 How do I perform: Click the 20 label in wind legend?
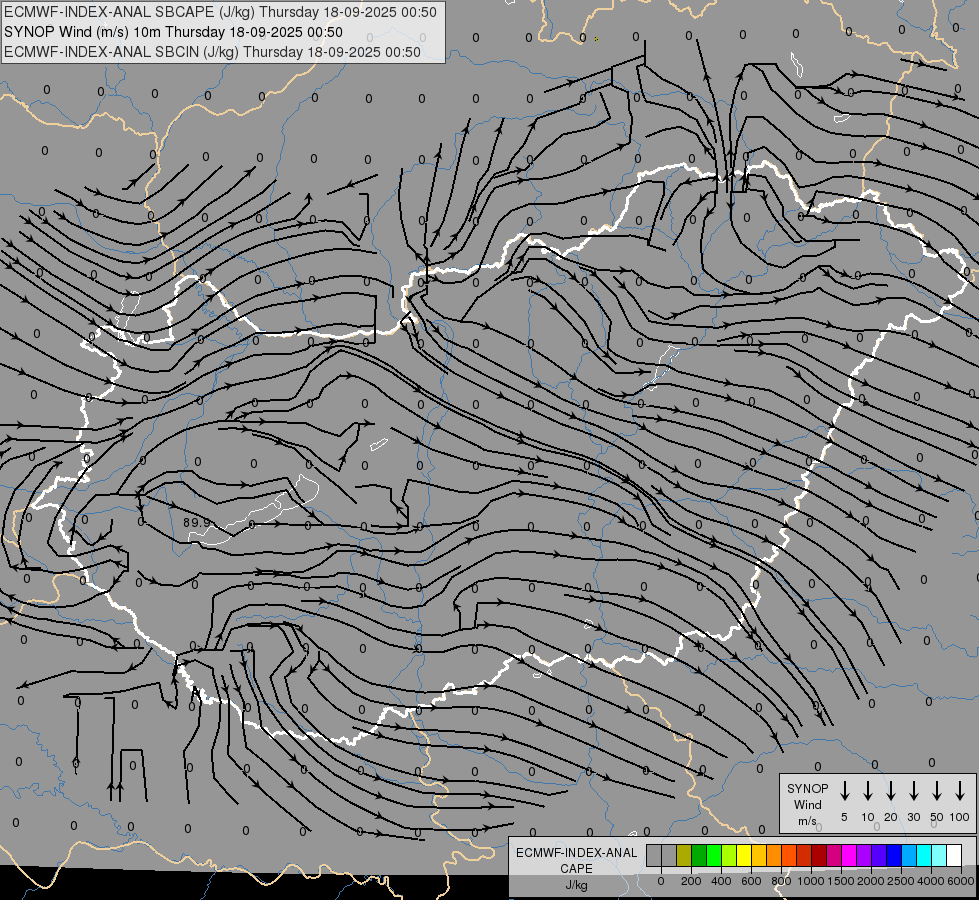coord(891,817)
